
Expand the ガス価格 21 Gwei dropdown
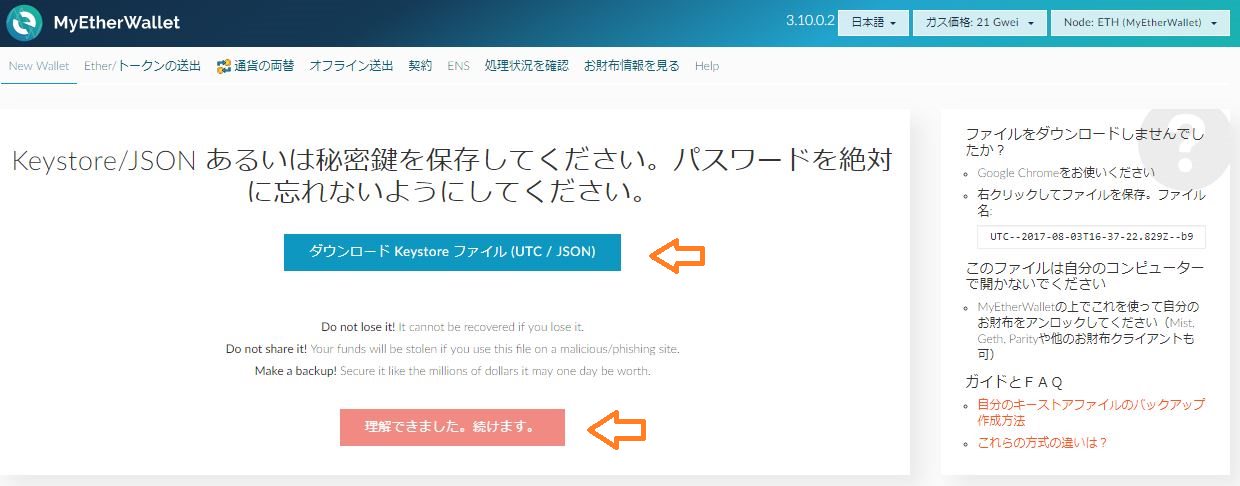click(978, 22)
